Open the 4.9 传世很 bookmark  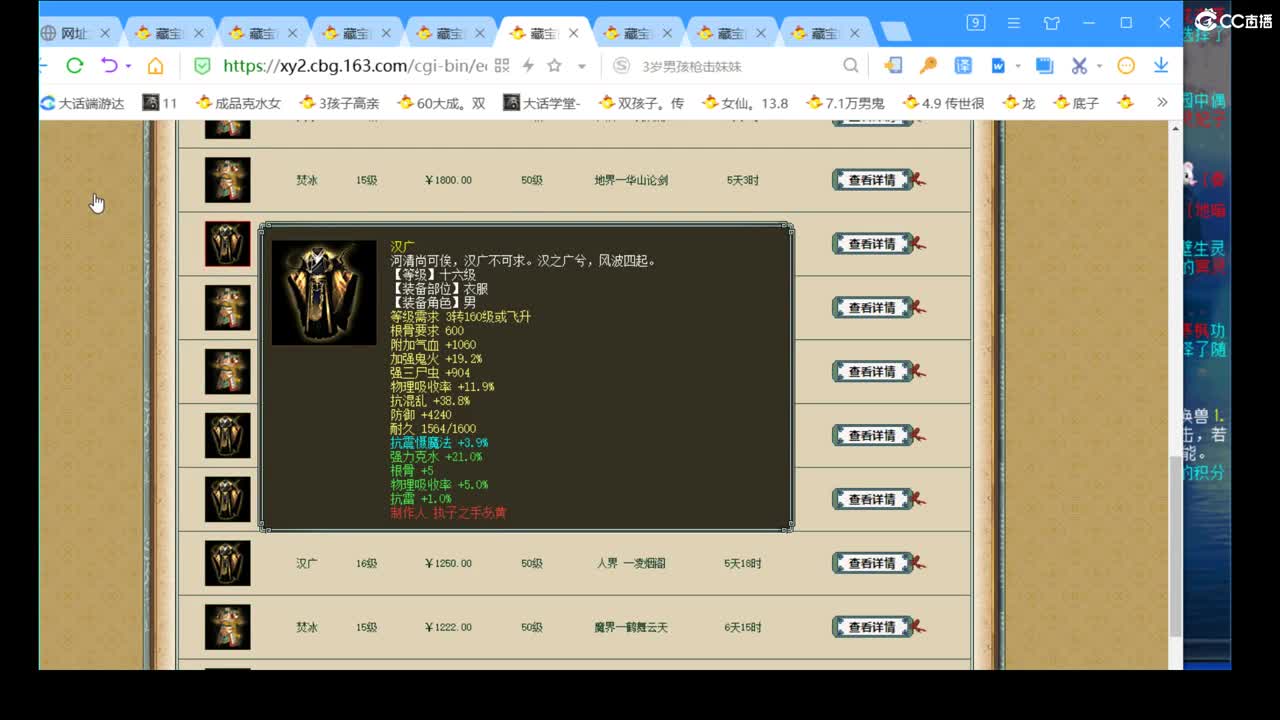coord(943,102)
